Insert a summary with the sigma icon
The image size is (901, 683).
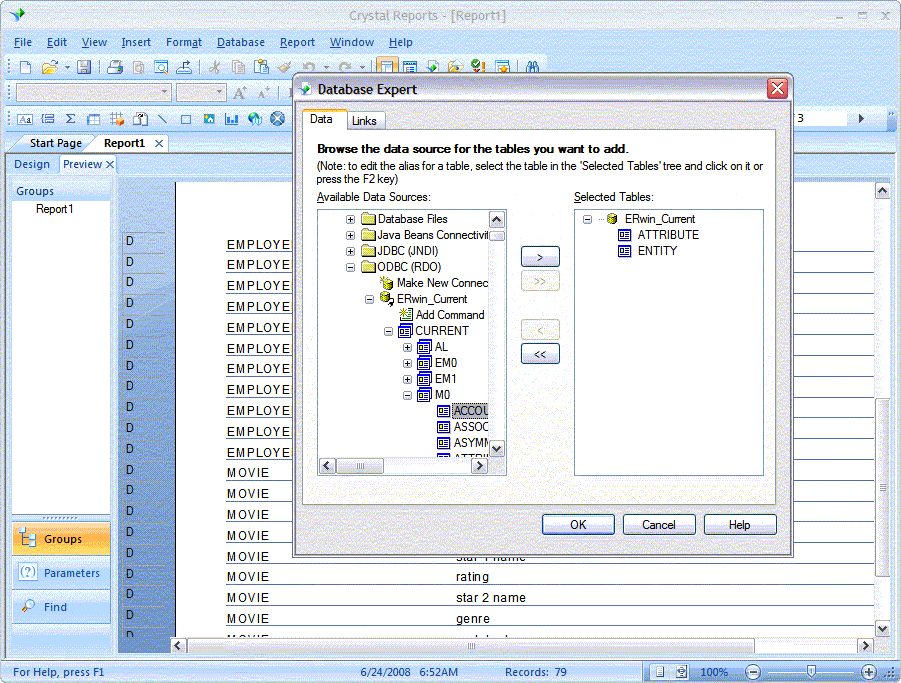[x=70, y=119]
